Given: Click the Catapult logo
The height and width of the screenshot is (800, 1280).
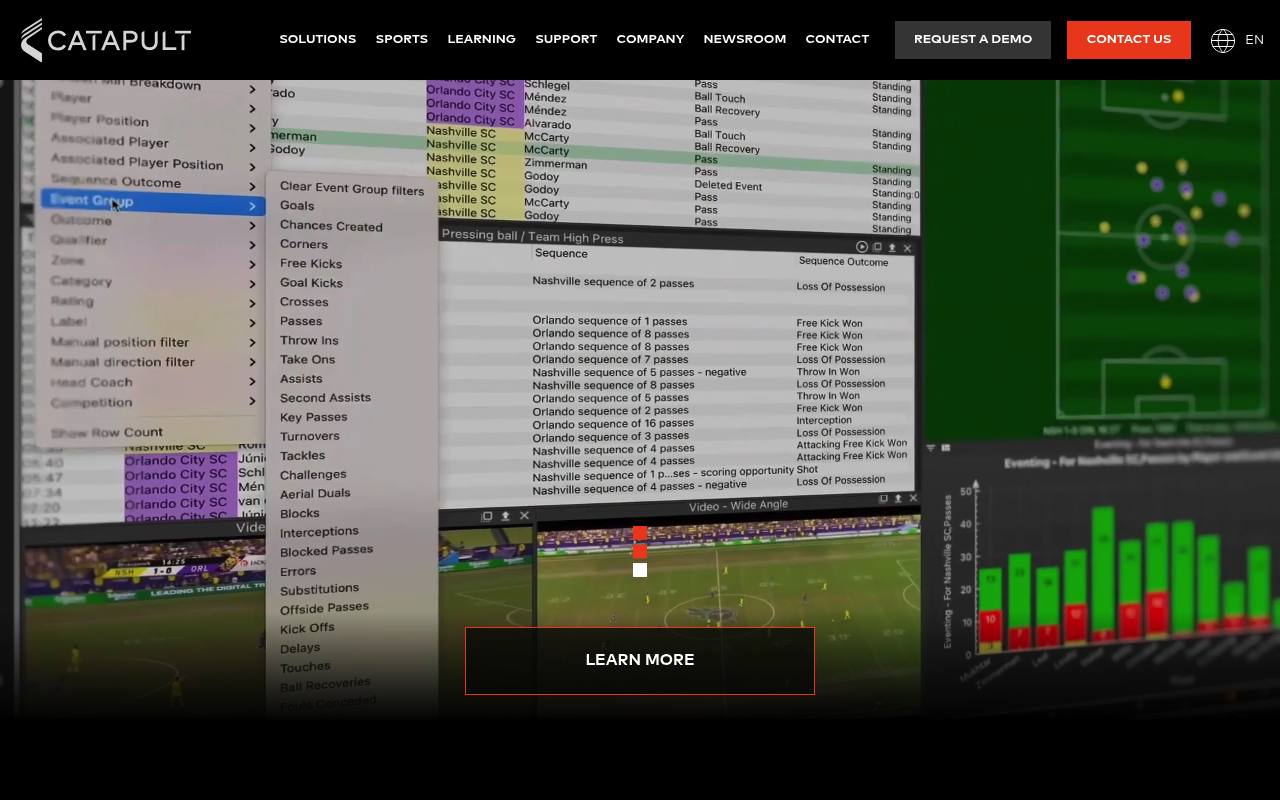Looking at the screenshot, I should pyautogui.click(x=106, y=40).
